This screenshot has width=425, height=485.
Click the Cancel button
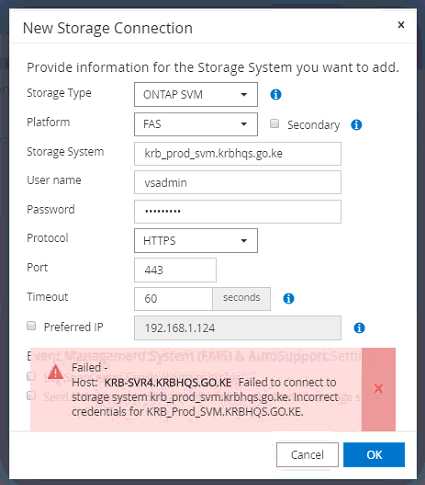pyautogui.click(x=307, y=455)
